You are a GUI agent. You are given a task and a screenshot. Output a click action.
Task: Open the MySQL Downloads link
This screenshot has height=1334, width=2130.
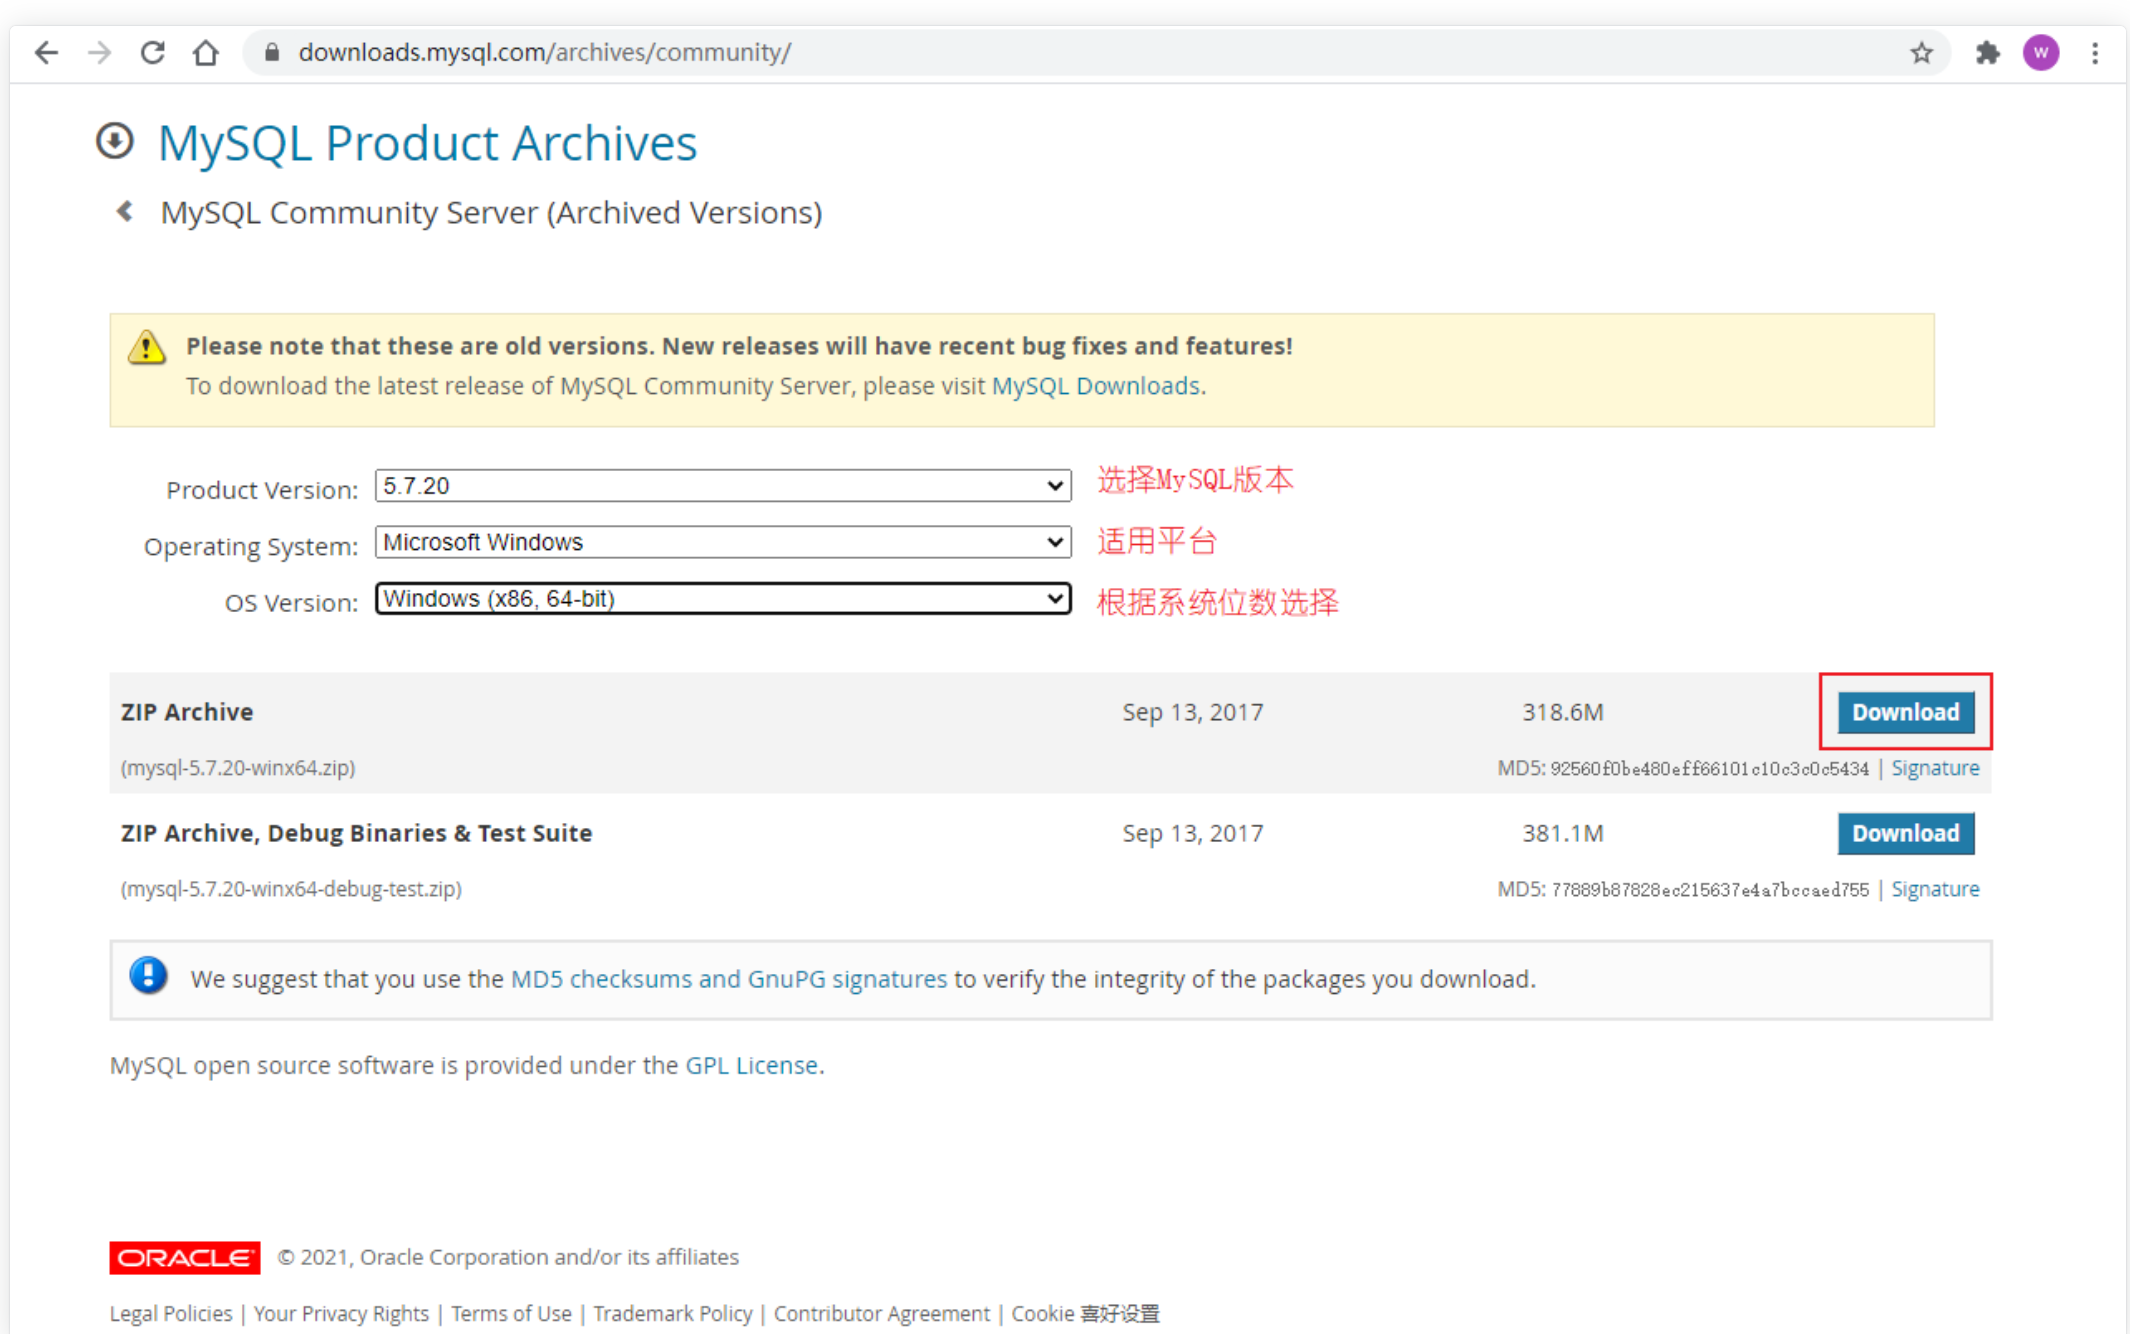coord(1095,386)
